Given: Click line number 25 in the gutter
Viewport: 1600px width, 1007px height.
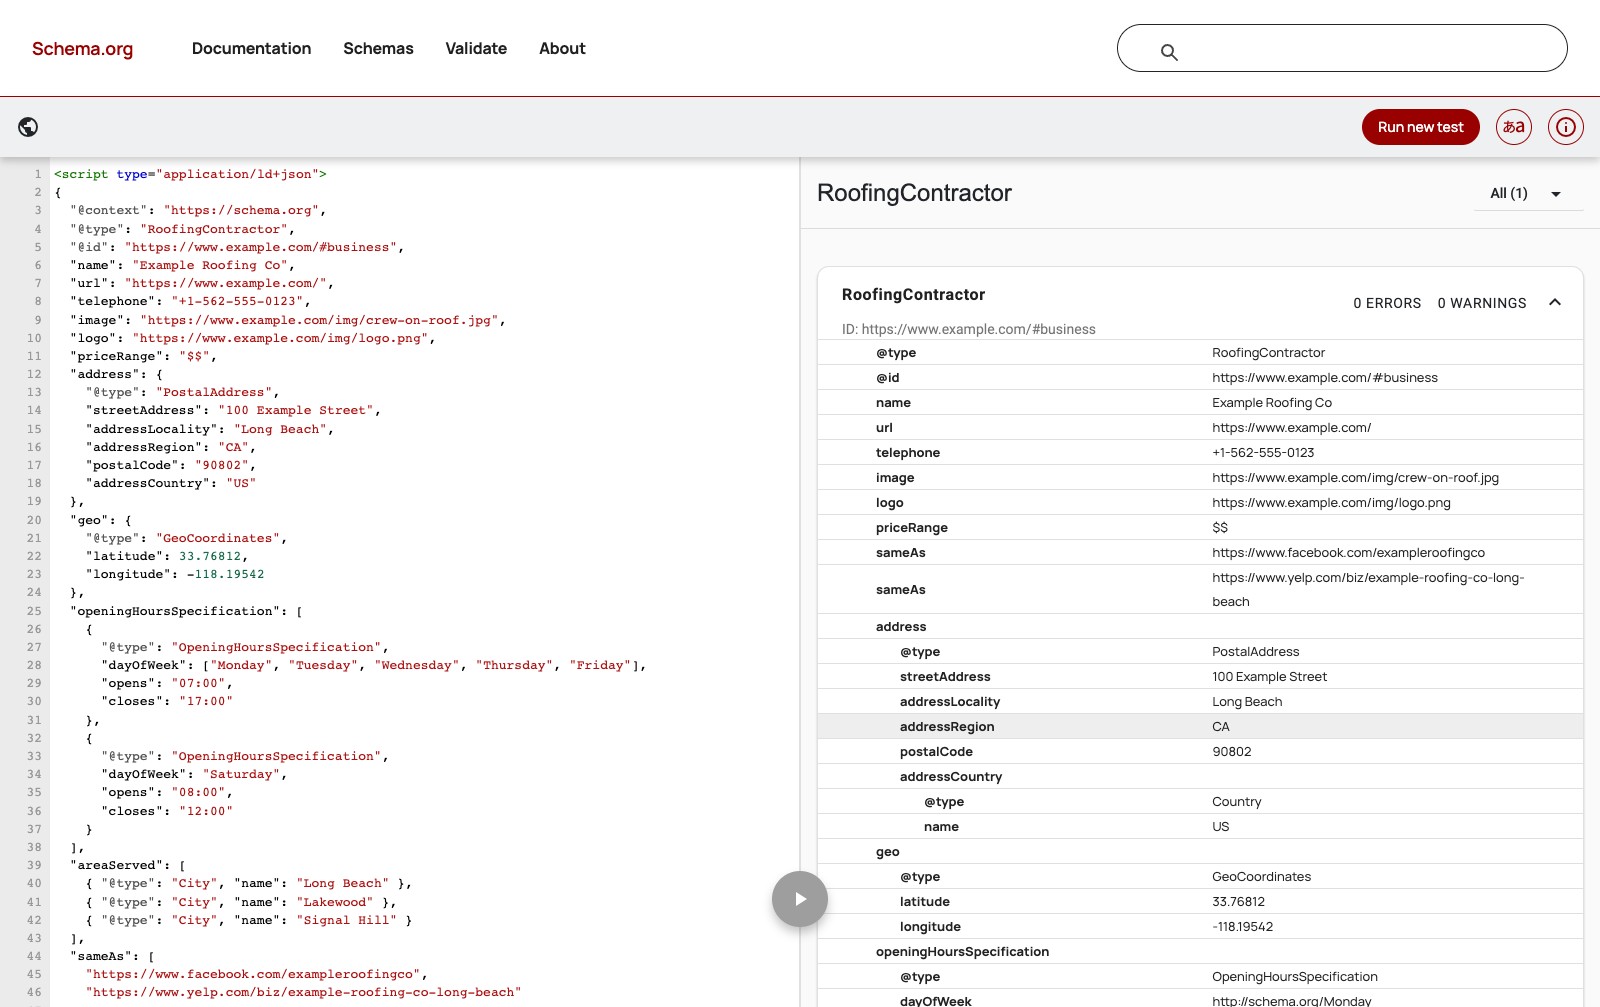Looking at the screenshot, I should [x=34, y=611].
